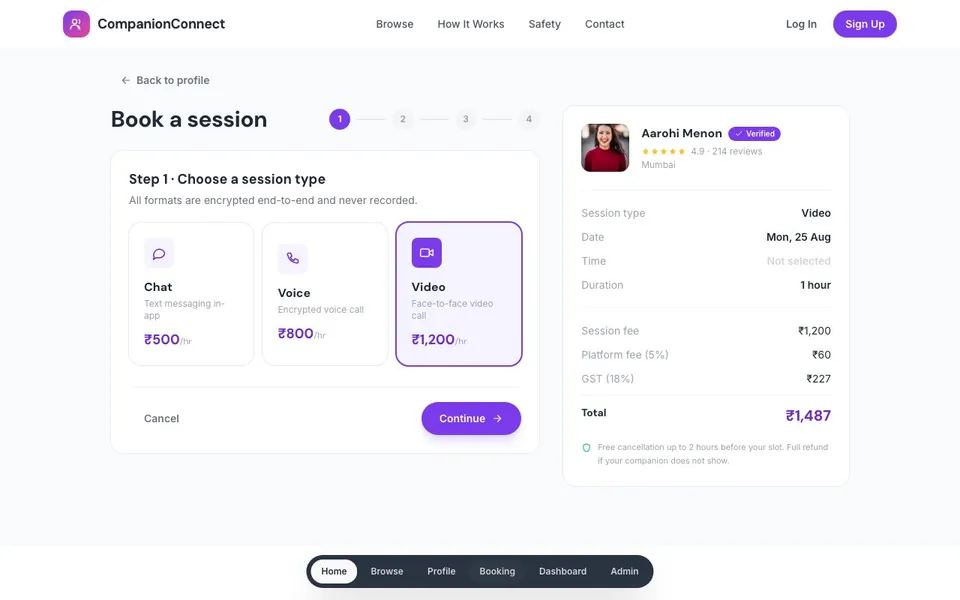Click the Step 1 · Choose a session type heading

pos(227,179)
